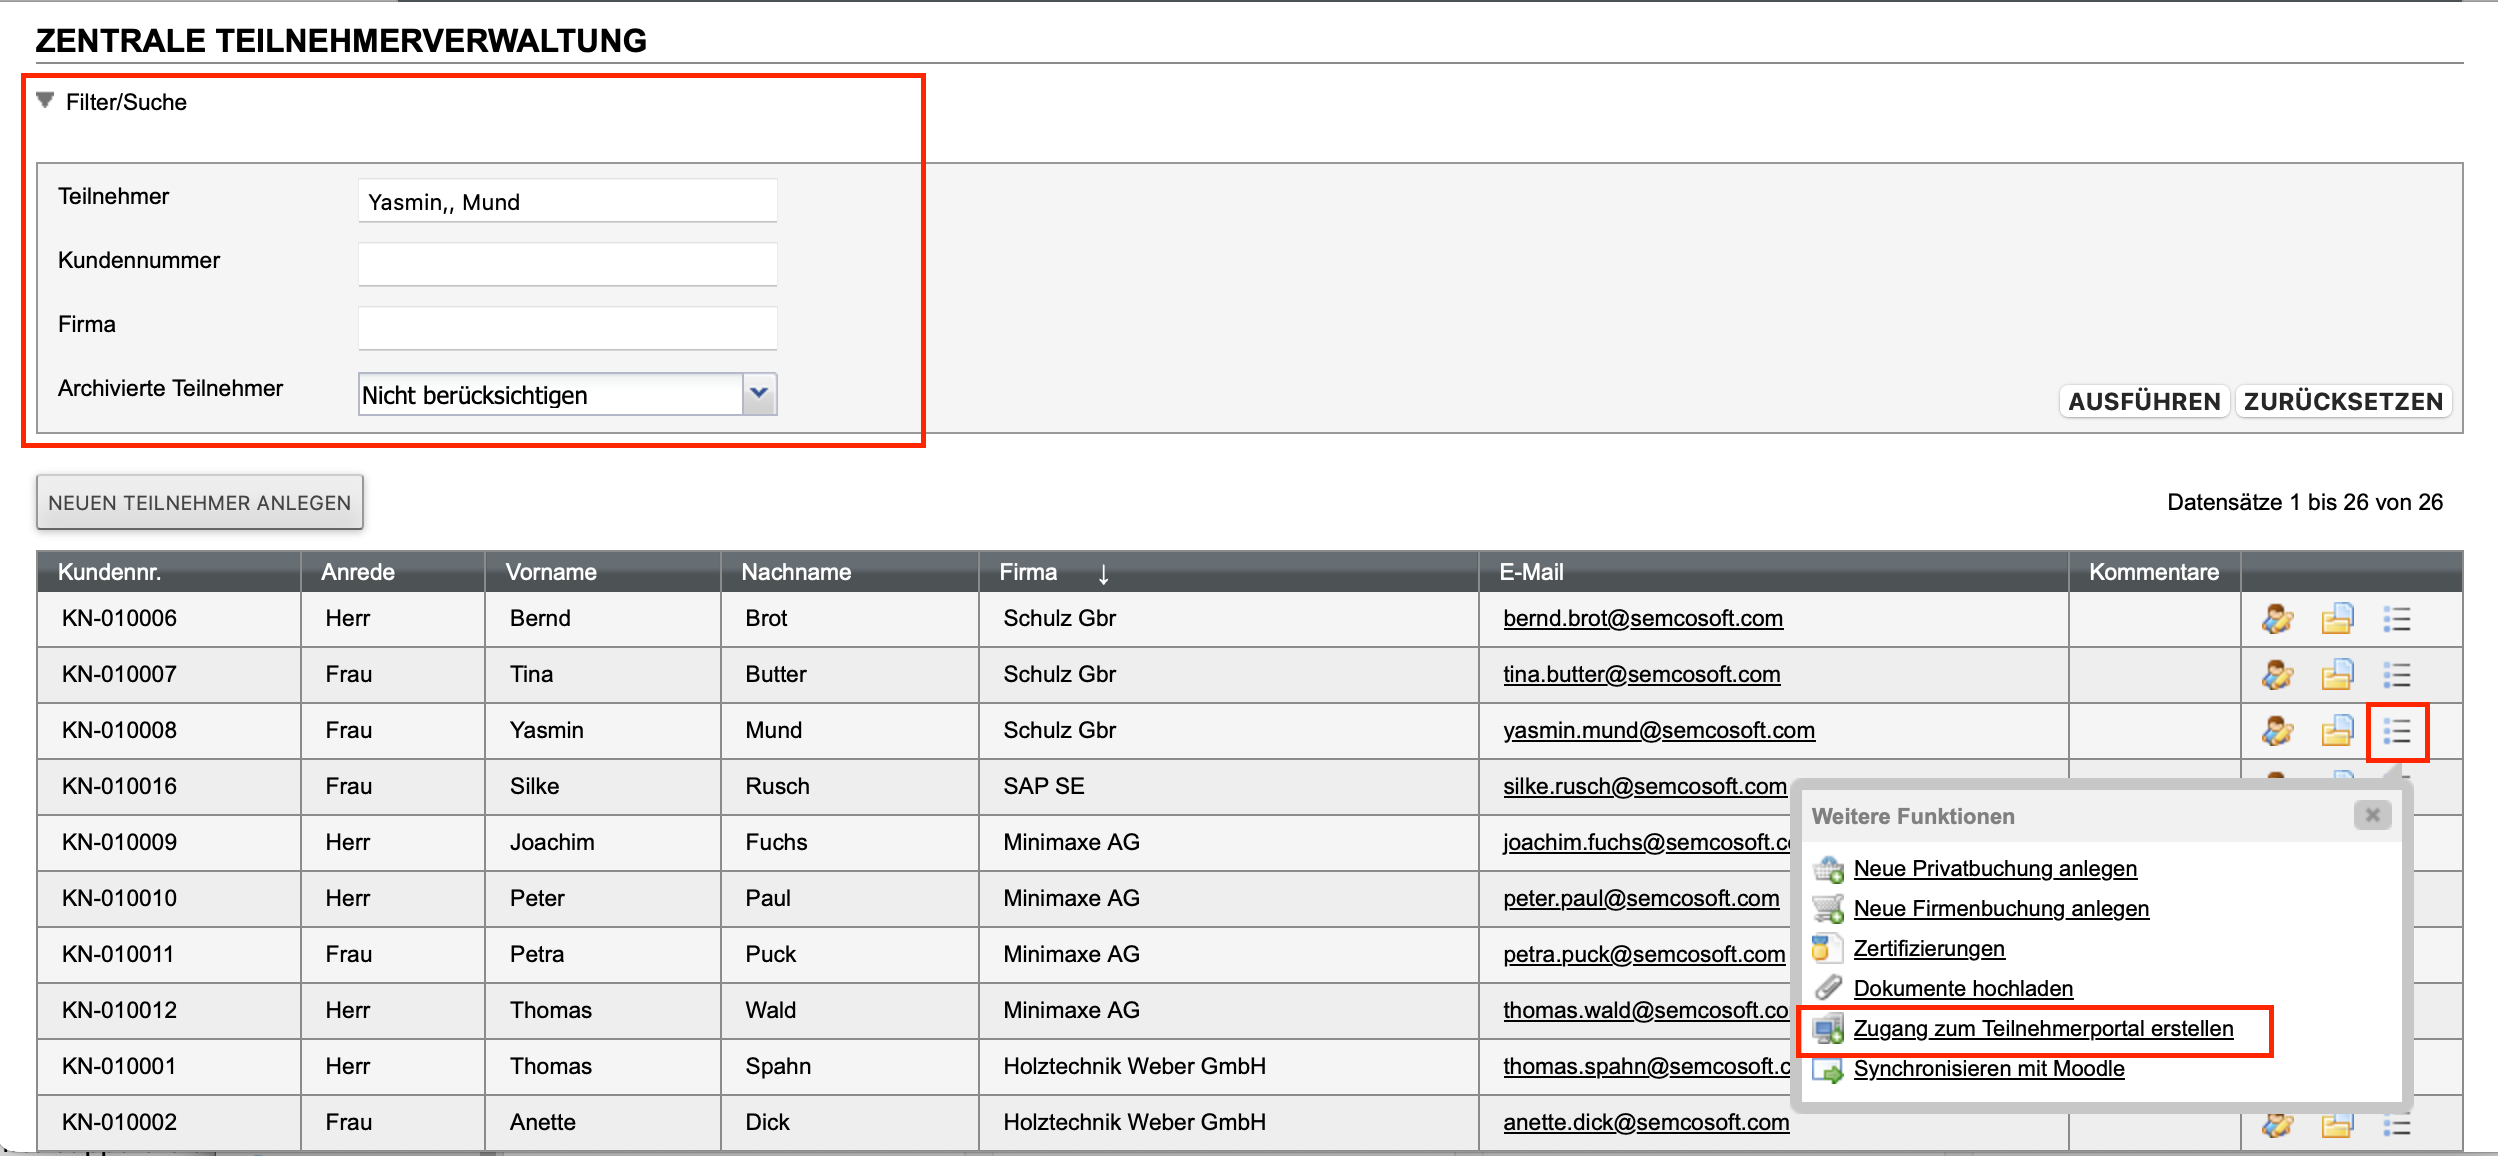Click Neuen Teilnehmer anlegen button
This screenshot has height=1156, width=2498.
pos(200,502)
